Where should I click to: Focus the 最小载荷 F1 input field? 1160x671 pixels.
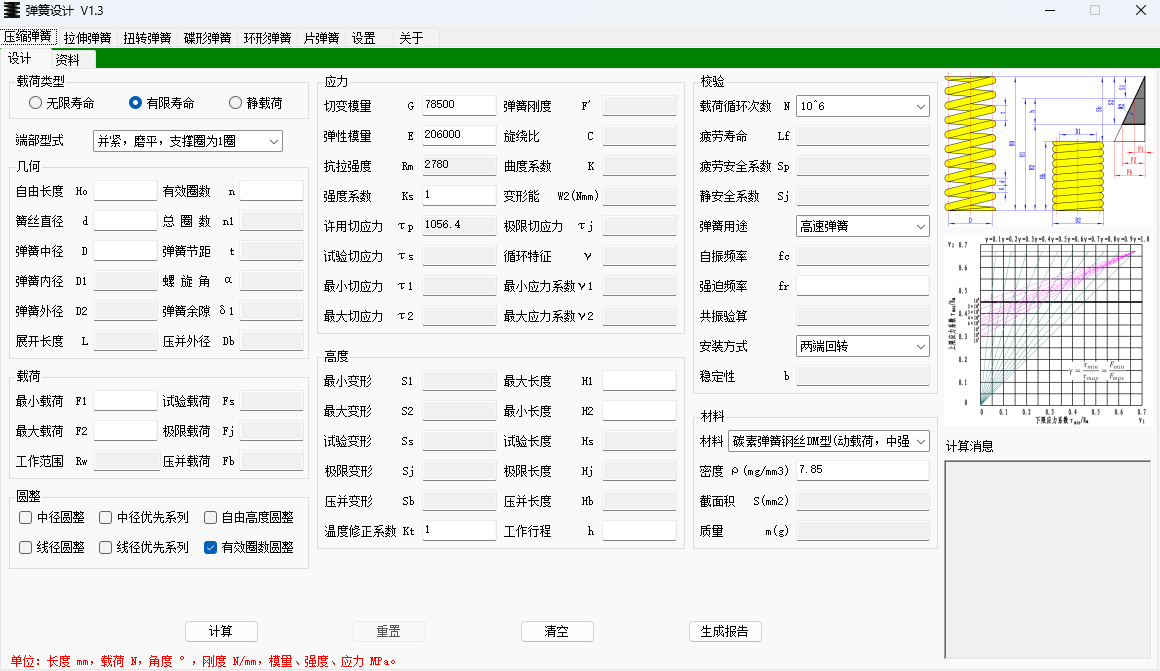tap(125, 401)
